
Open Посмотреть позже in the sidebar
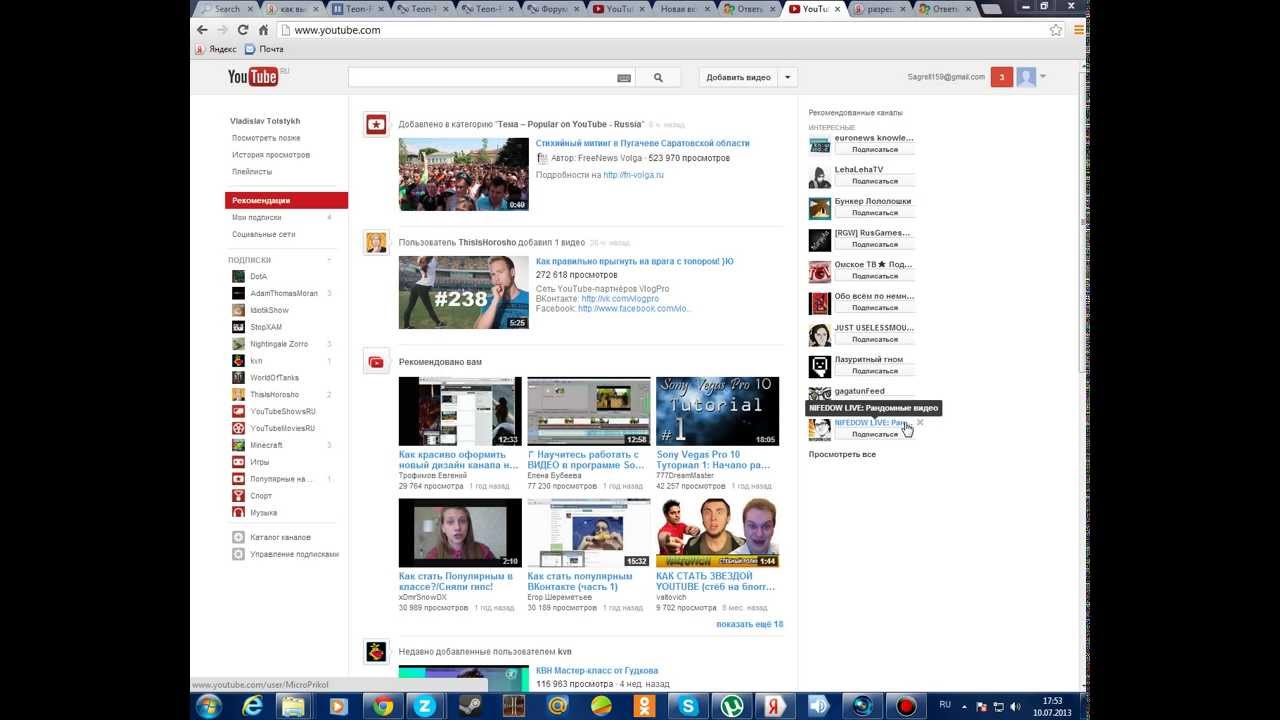pos(266,138)
